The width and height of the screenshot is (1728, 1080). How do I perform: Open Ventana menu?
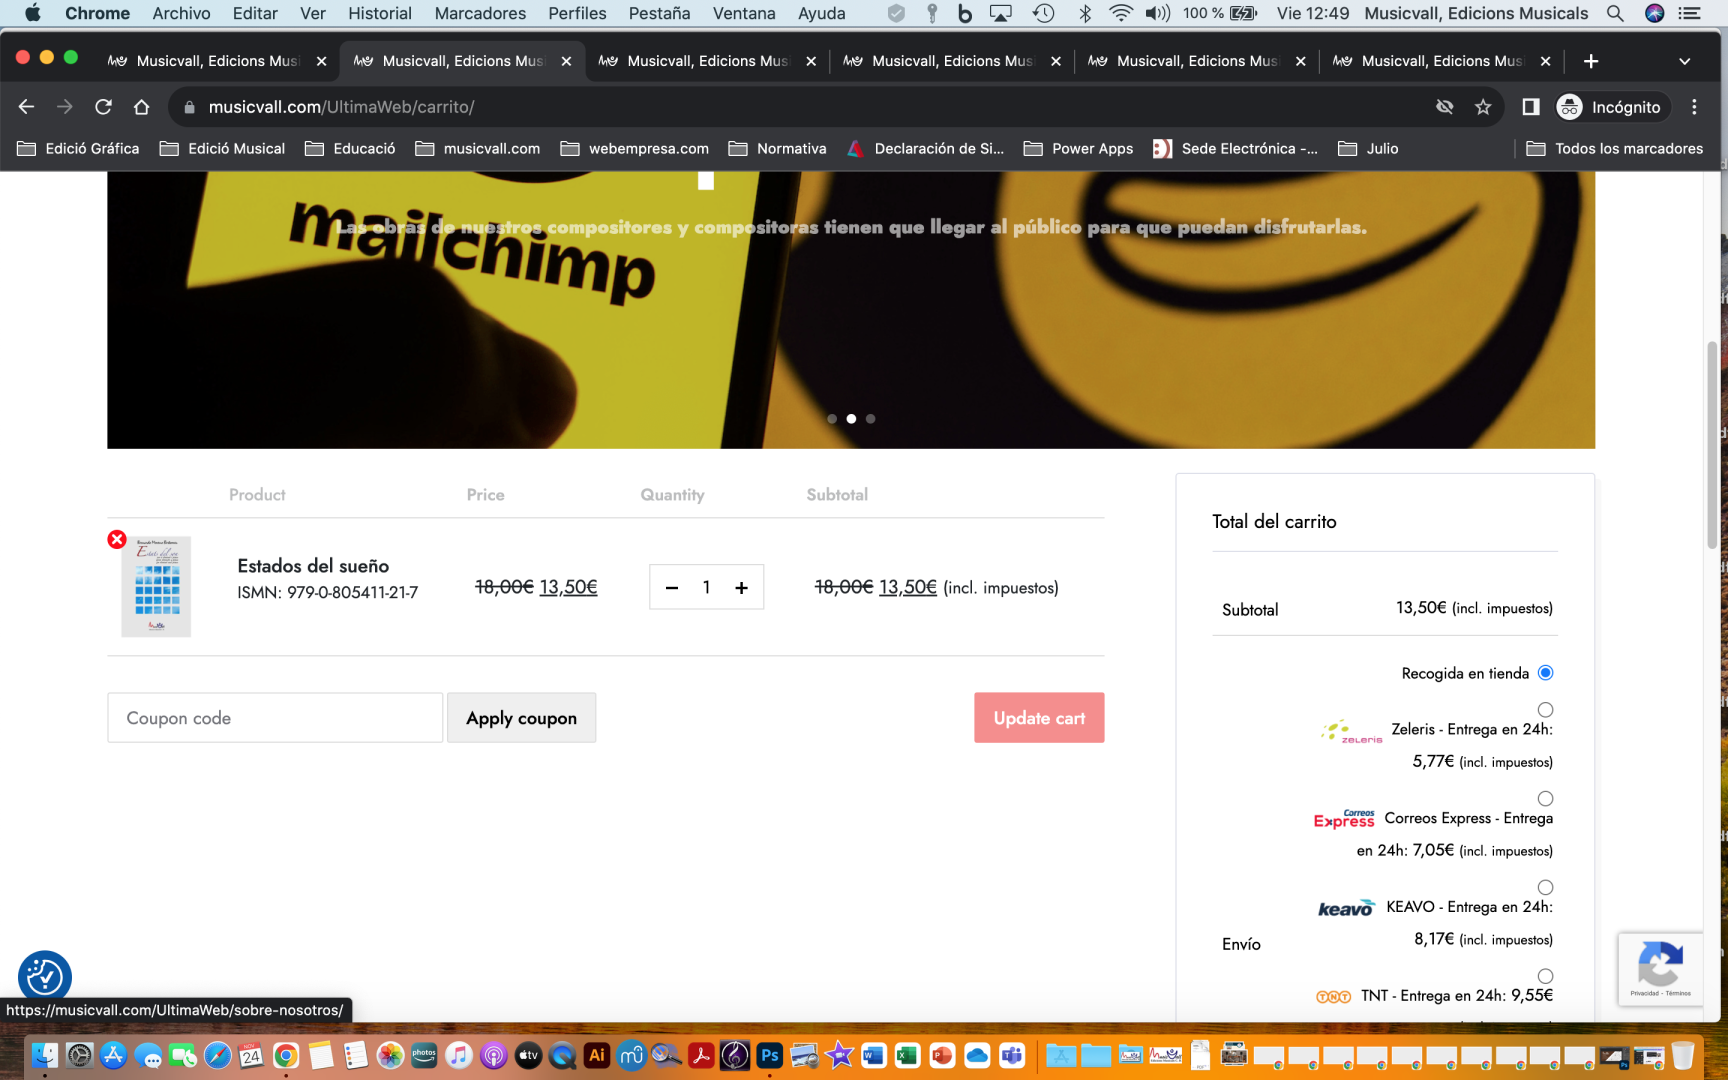tap(744, 13)
